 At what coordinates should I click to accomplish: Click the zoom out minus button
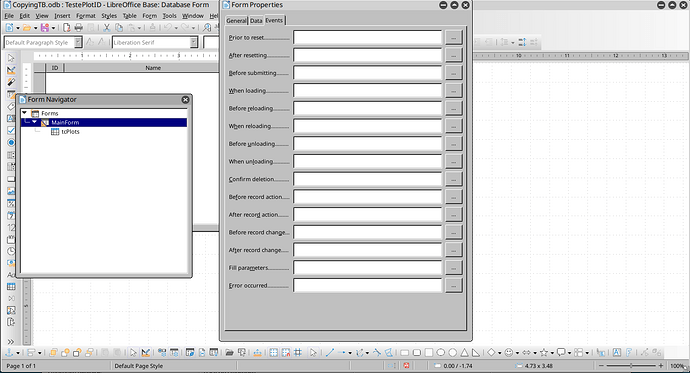[x=602, y=366]
